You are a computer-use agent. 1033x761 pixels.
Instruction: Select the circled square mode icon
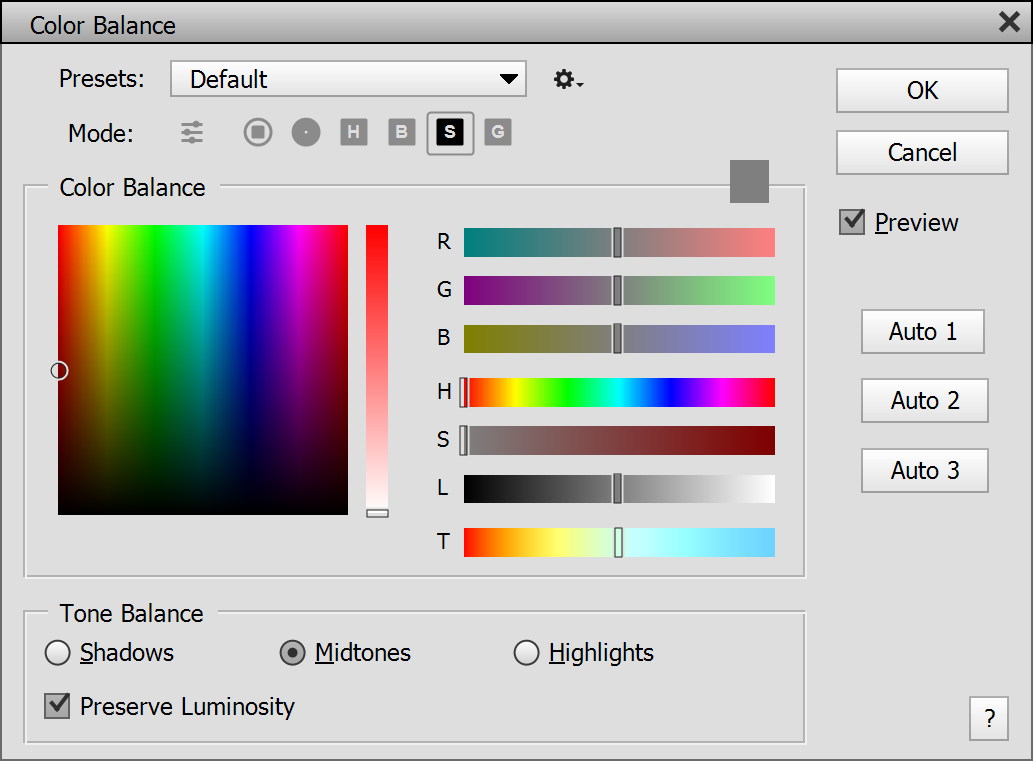(x=258, y=132)
